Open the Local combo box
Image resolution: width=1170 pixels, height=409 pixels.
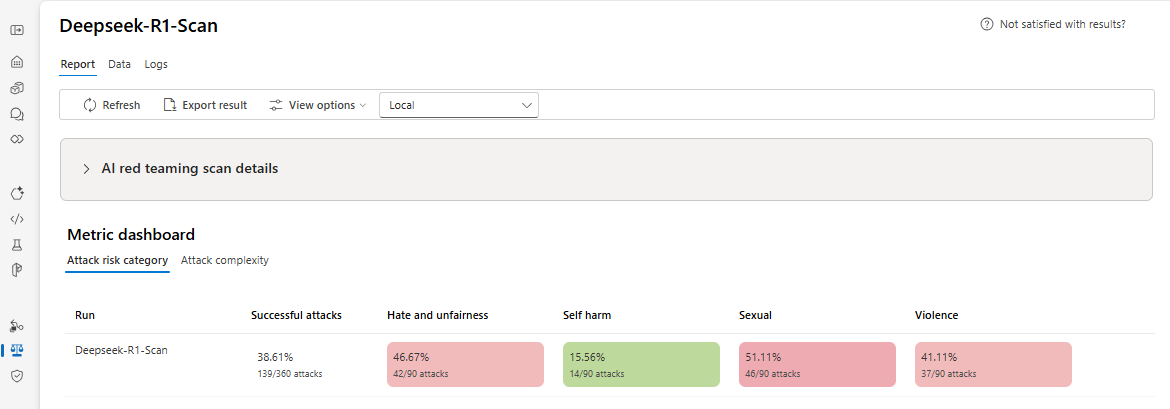tap(459, 105)
